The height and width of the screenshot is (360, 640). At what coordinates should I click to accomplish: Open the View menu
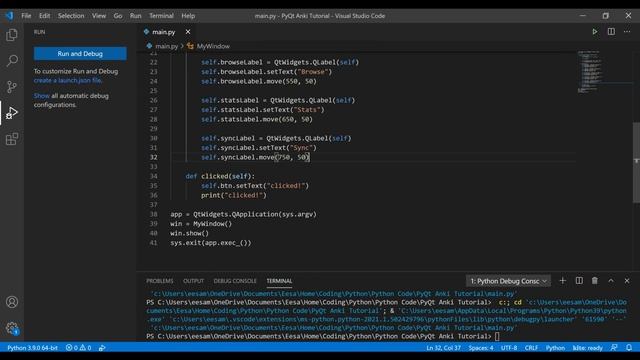coord(99,16)
